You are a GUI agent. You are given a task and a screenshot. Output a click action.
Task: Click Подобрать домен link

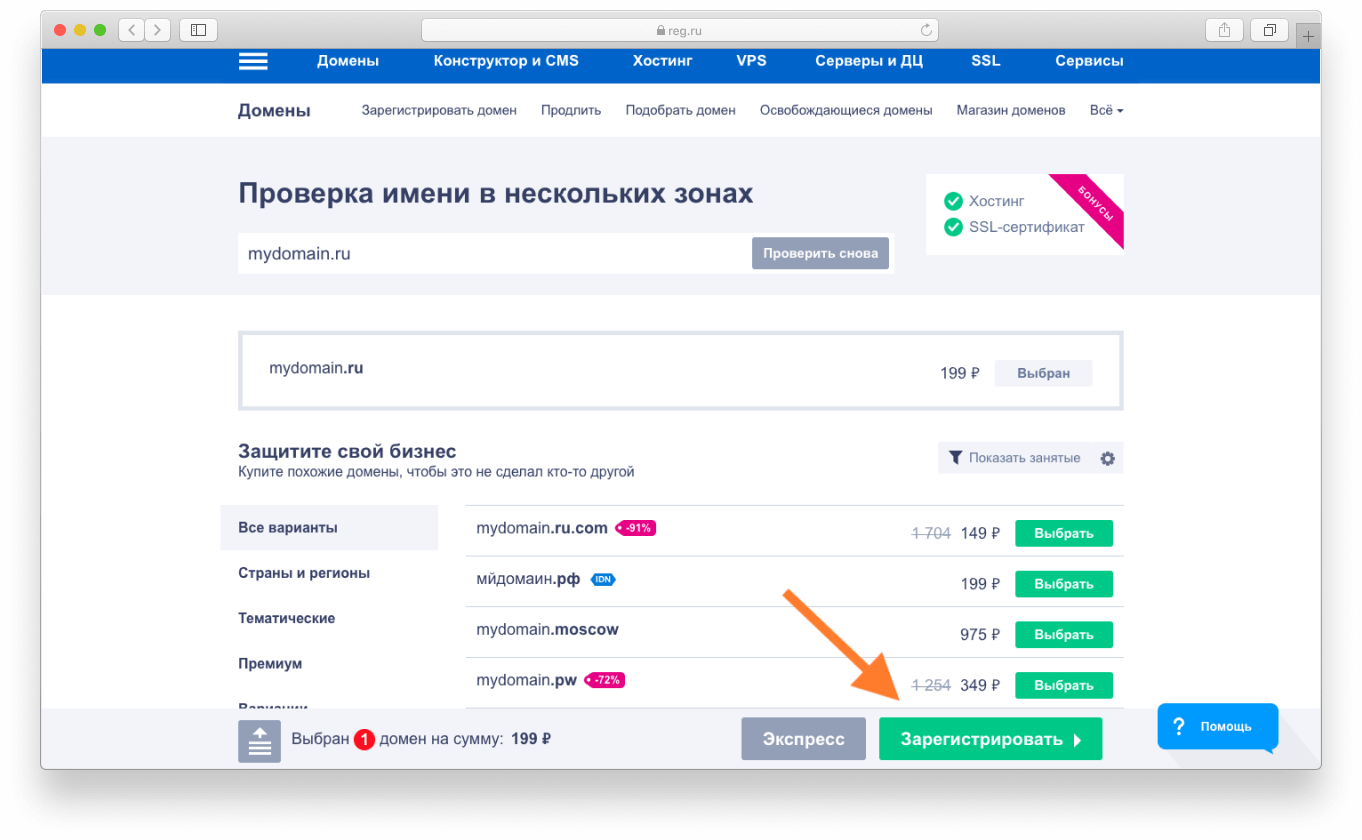[x=680, y=110]
